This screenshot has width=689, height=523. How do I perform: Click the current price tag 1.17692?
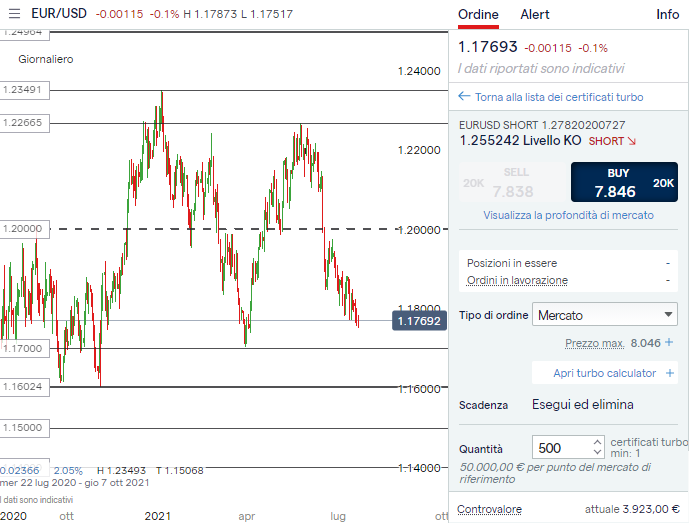(419, 321)
